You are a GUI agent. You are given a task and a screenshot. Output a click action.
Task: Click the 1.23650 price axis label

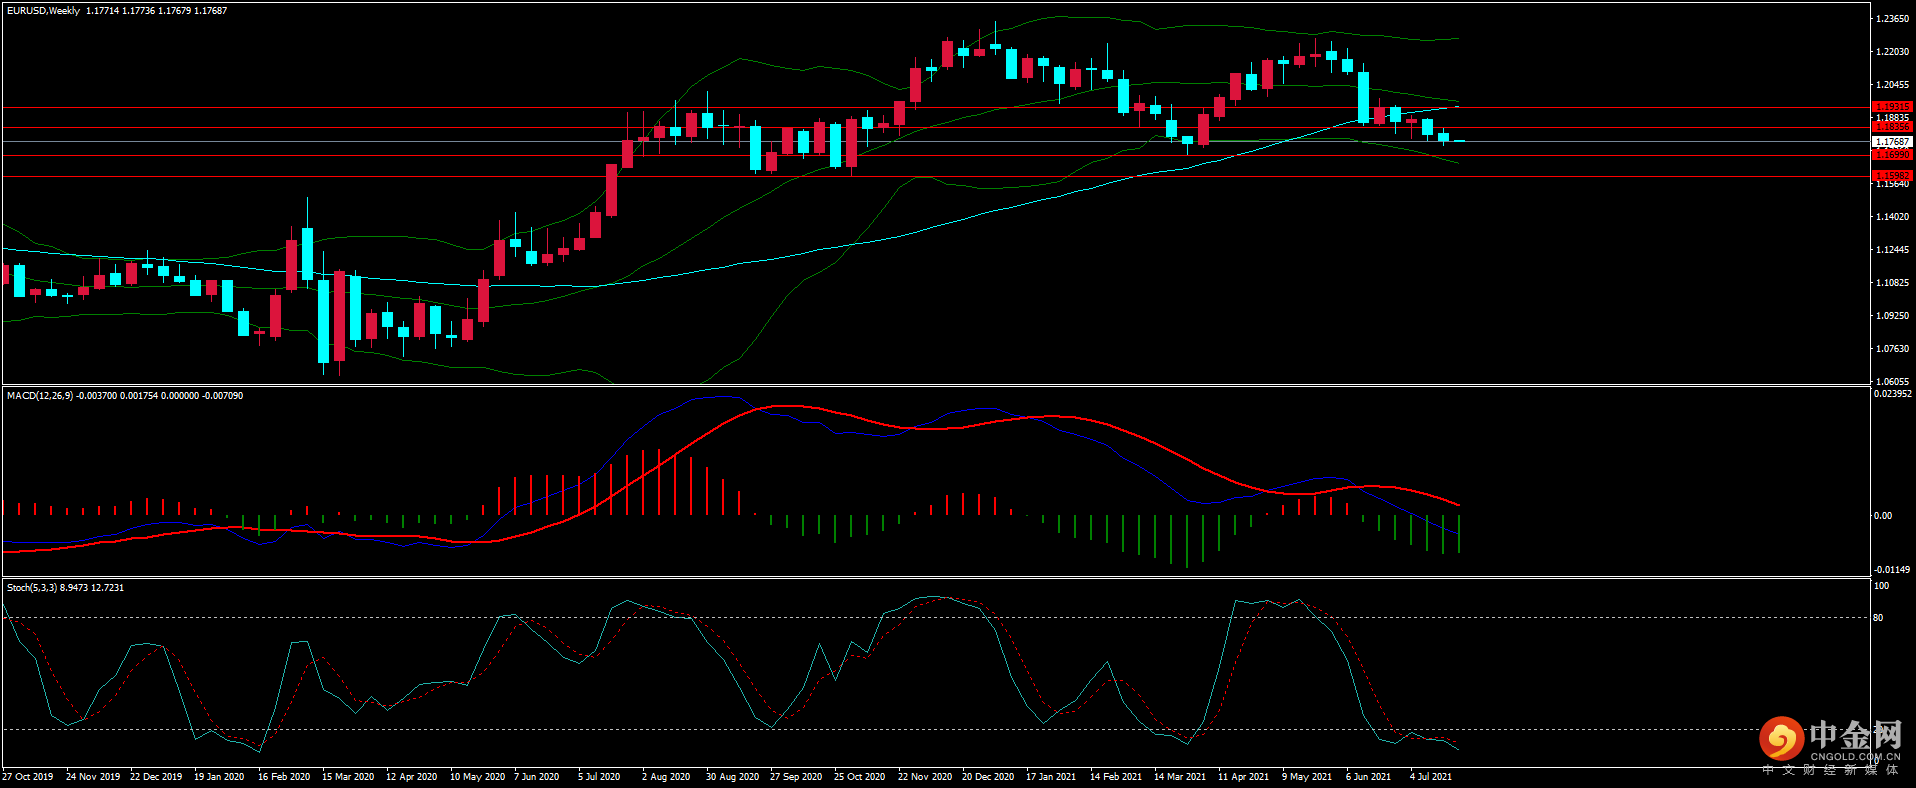point(1892,19)
